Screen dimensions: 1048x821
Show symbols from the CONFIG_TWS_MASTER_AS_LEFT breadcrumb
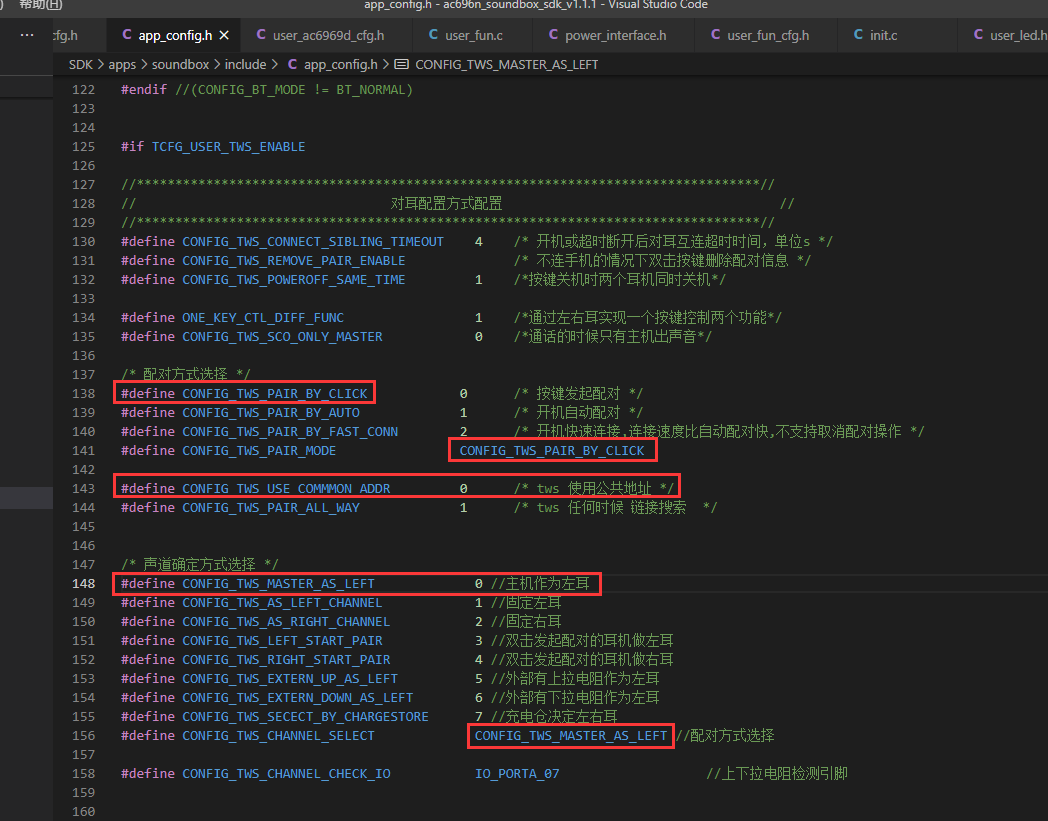(x=497, y=65)
